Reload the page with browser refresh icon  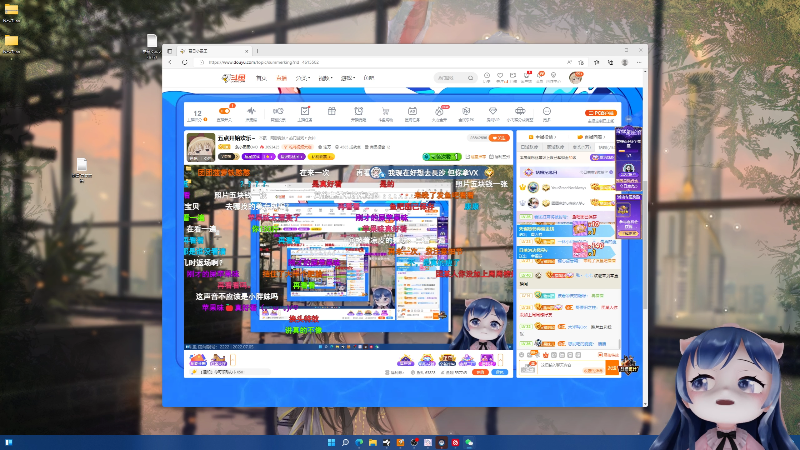click(x=185, y=62)
